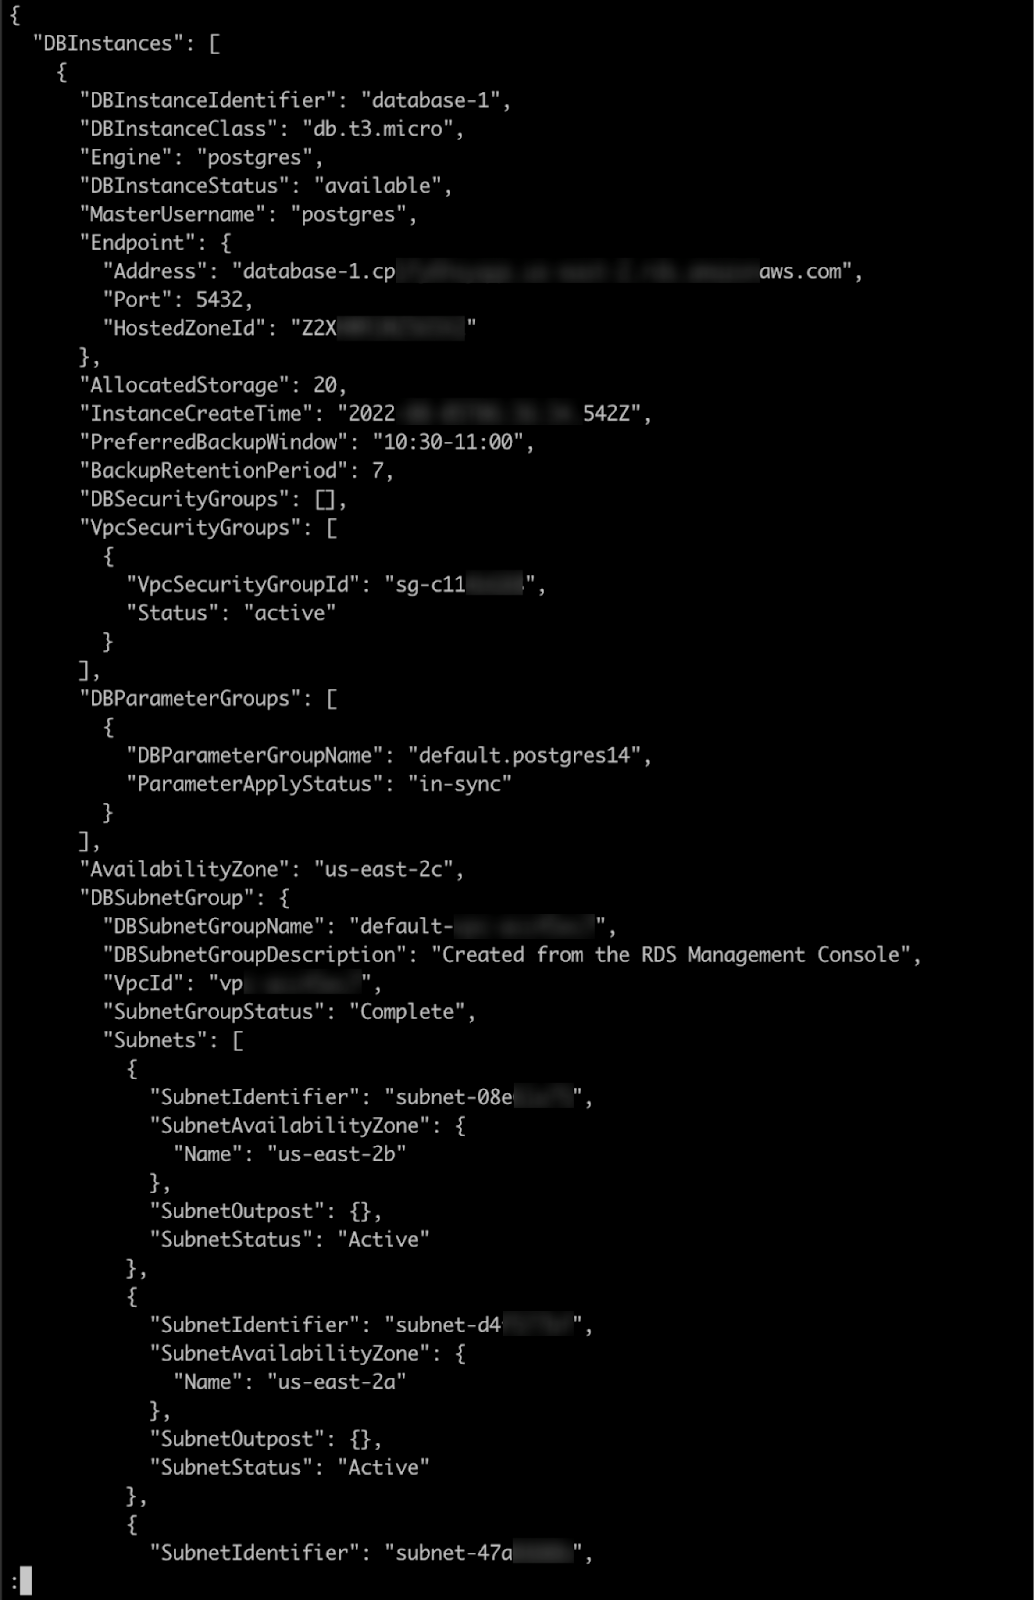The width and height of the screenshot is (1034, 1600).
Task: Click the "Complete" subnet group status
Action: pos(407,1012)
